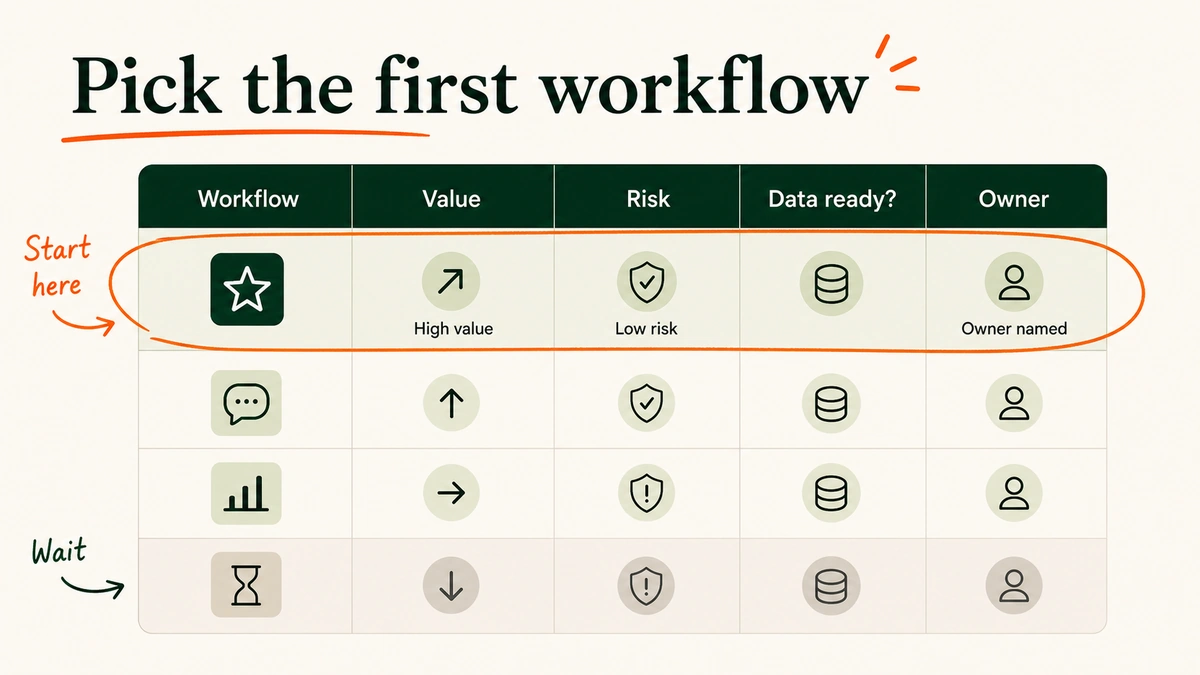Click shield alert icon in bar chart row
This screenshot has width=1200, height=675.
[x=645, y=492]
